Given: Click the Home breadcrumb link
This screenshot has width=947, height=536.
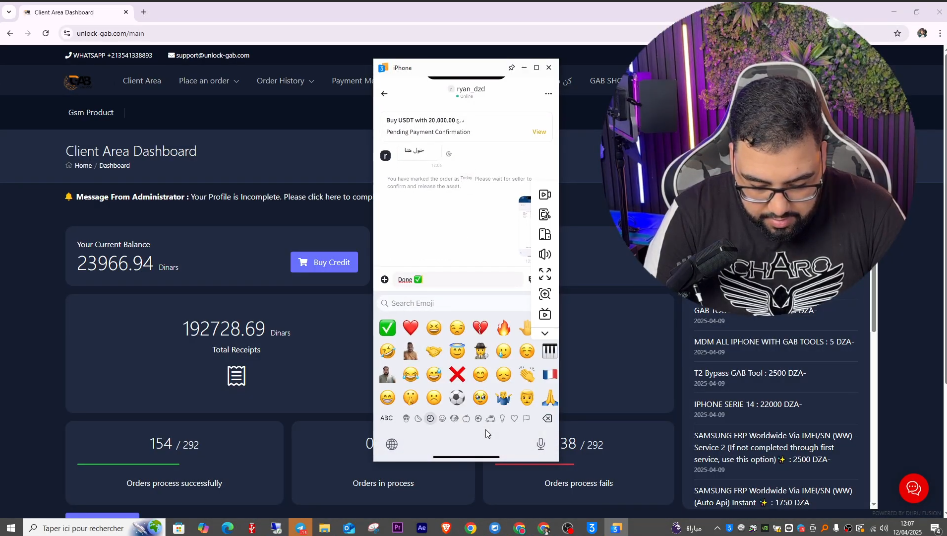Looking at the screenshot, I should [x=83, y=166].
